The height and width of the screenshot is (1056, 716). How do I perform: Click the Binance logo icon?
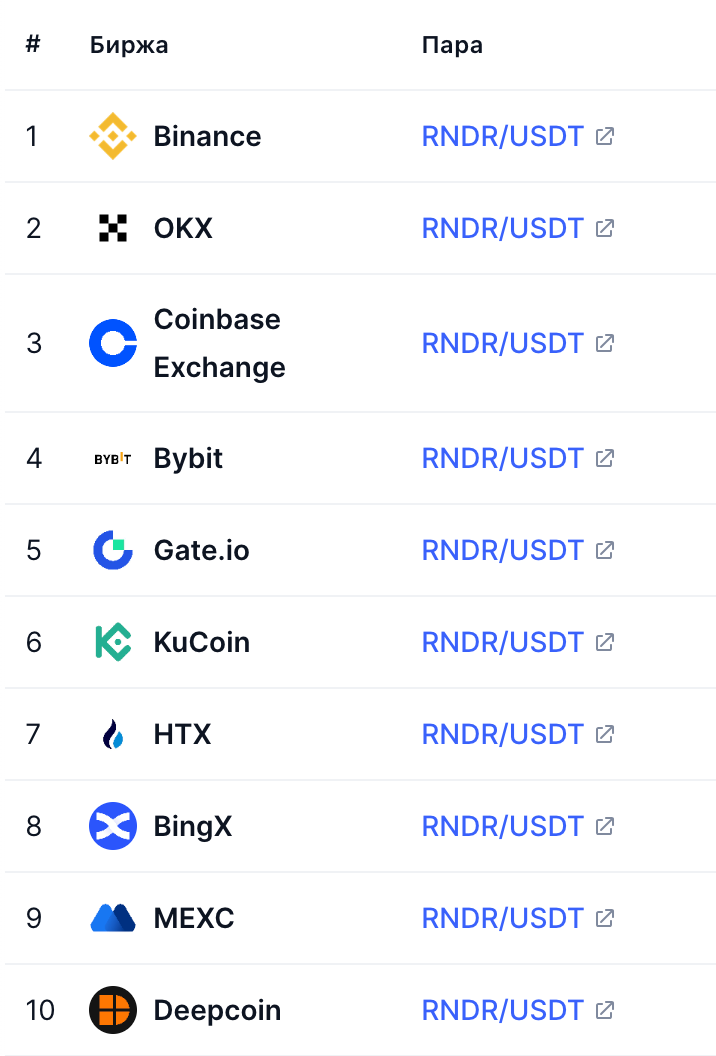pos(113,136)
